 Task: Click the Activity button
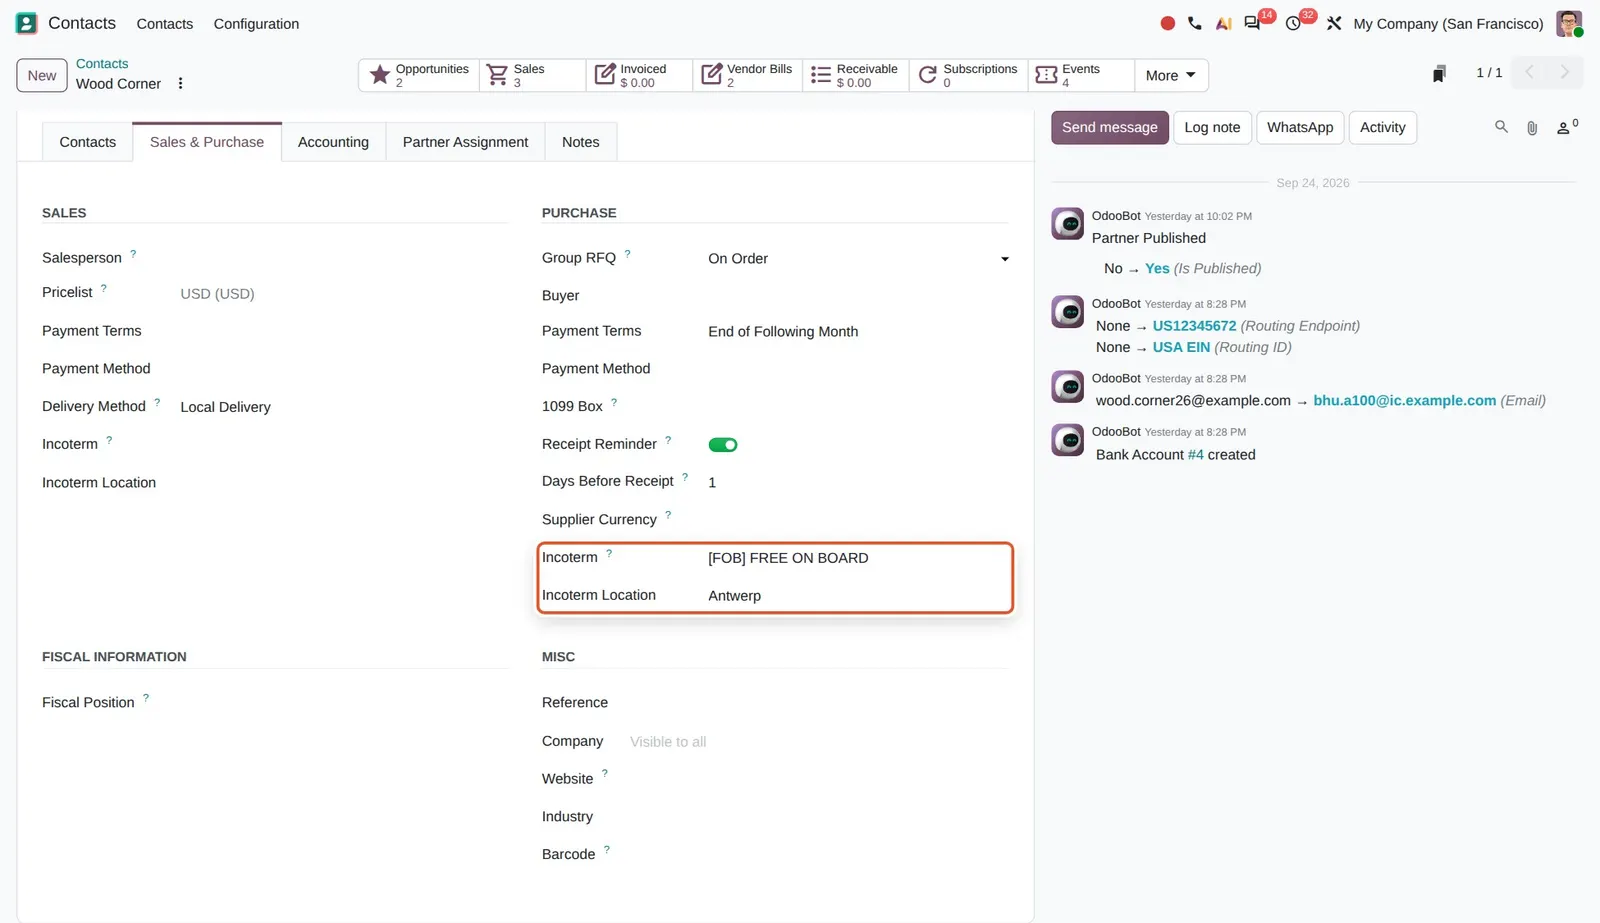1382,127
